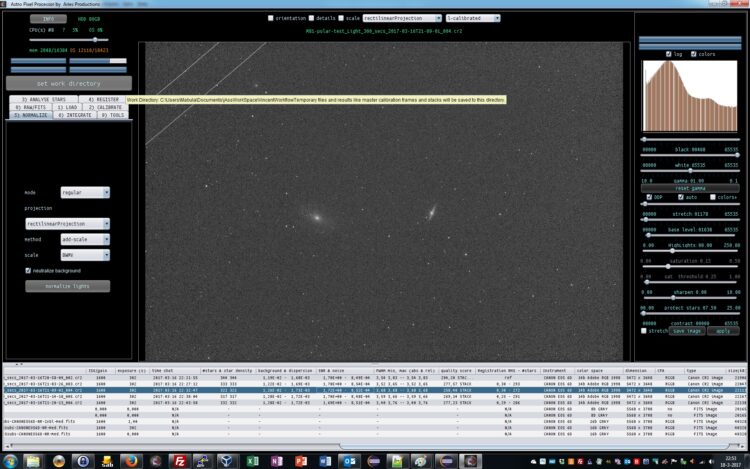Image resolution: width=750 pixels, height=469 pixels.
Task: Open the l-calibrated dropdown at top
Action: [473, 18]
